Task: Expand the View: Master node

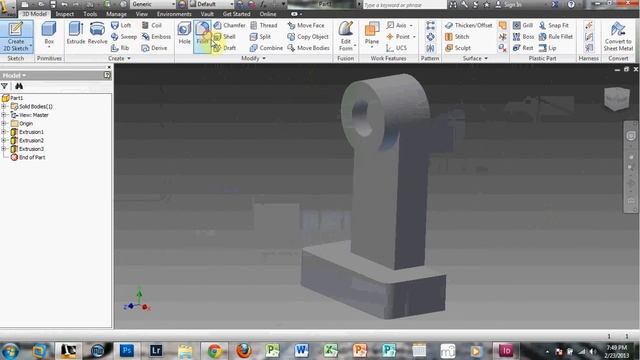Action: 4,115
